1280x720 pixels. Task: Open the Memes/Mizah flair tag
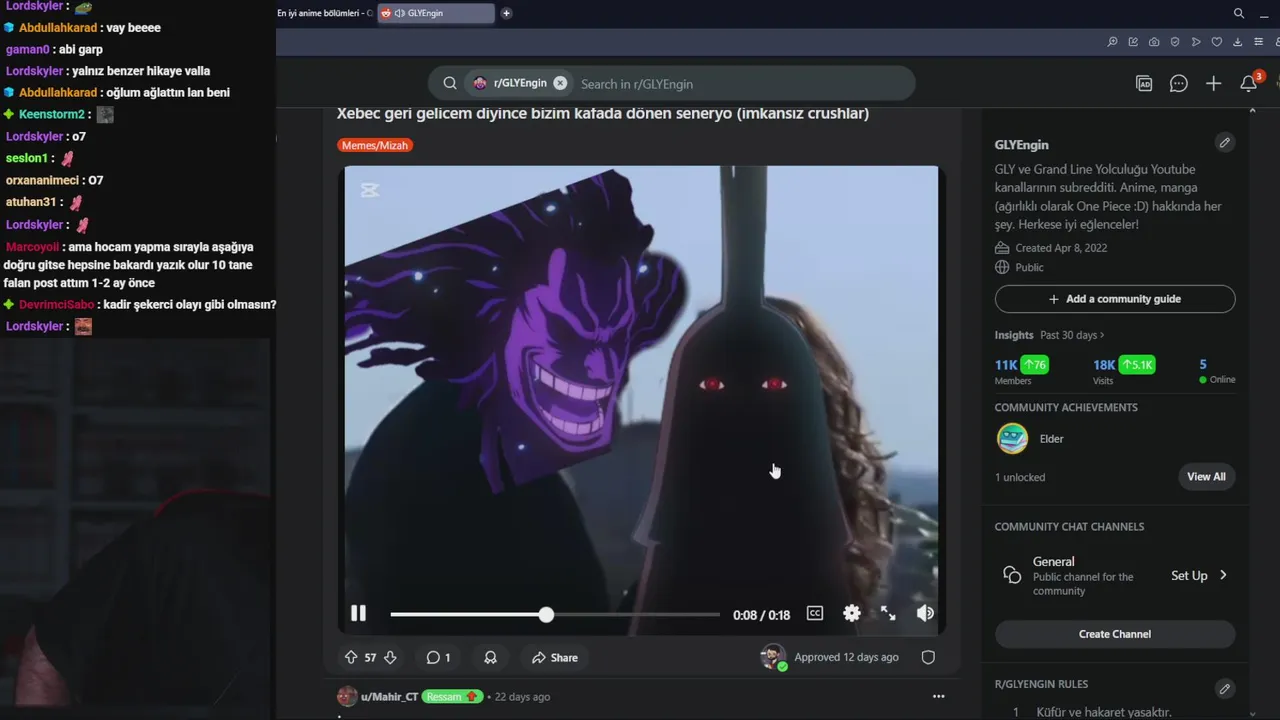375,145
